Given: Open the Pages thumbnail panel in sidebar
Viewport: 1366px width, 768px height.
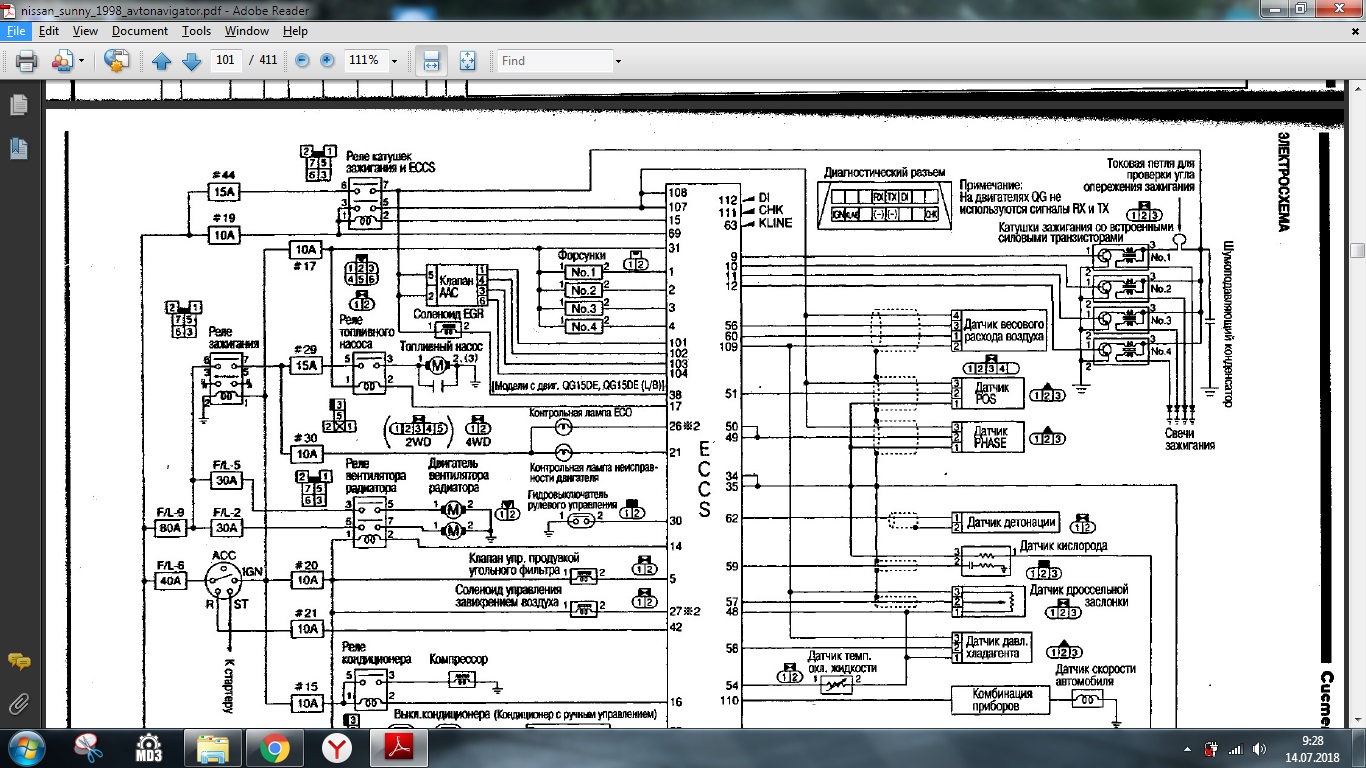Looking at the screenshot, I should coord(18,104).
